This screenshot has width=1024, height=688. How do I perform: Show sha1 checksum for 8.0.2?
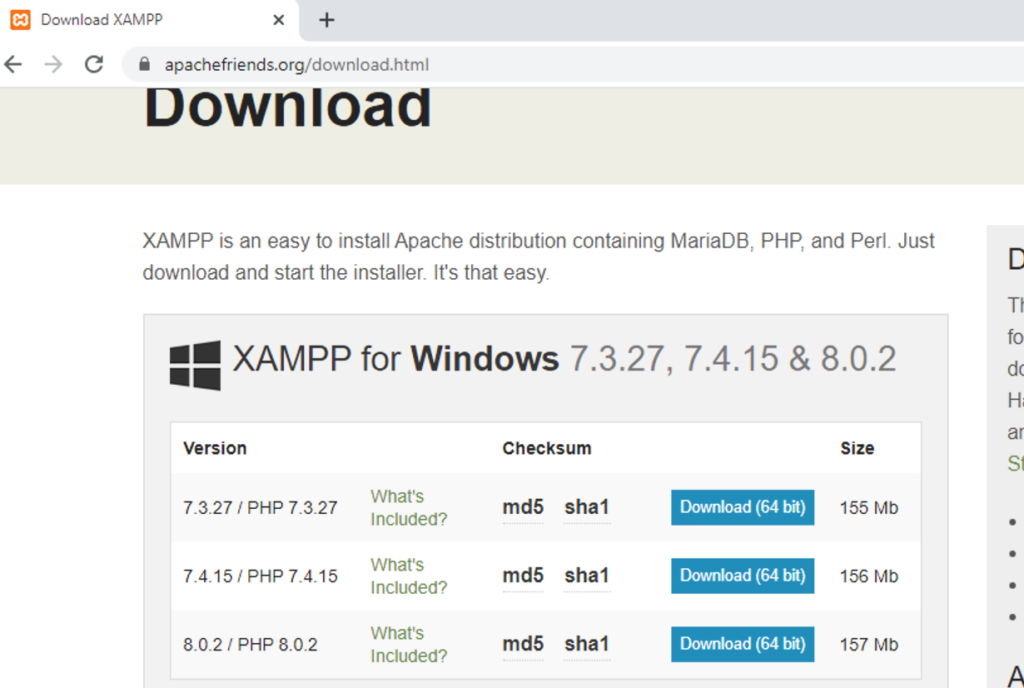click(586, 644)
